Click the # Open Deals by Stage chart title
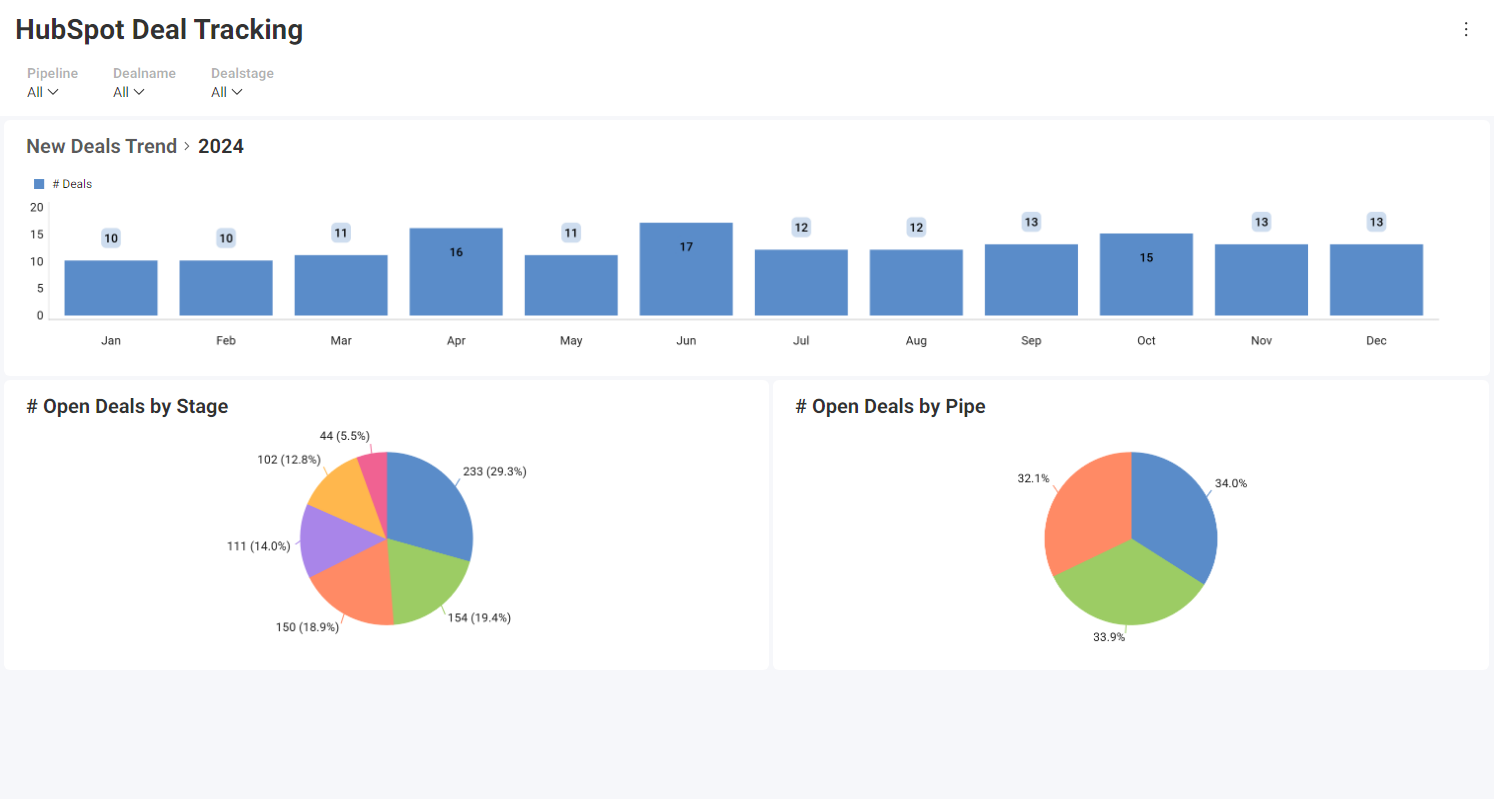Image resolution: width=1494 pixels, height=799 pixels. click(127, 406)
